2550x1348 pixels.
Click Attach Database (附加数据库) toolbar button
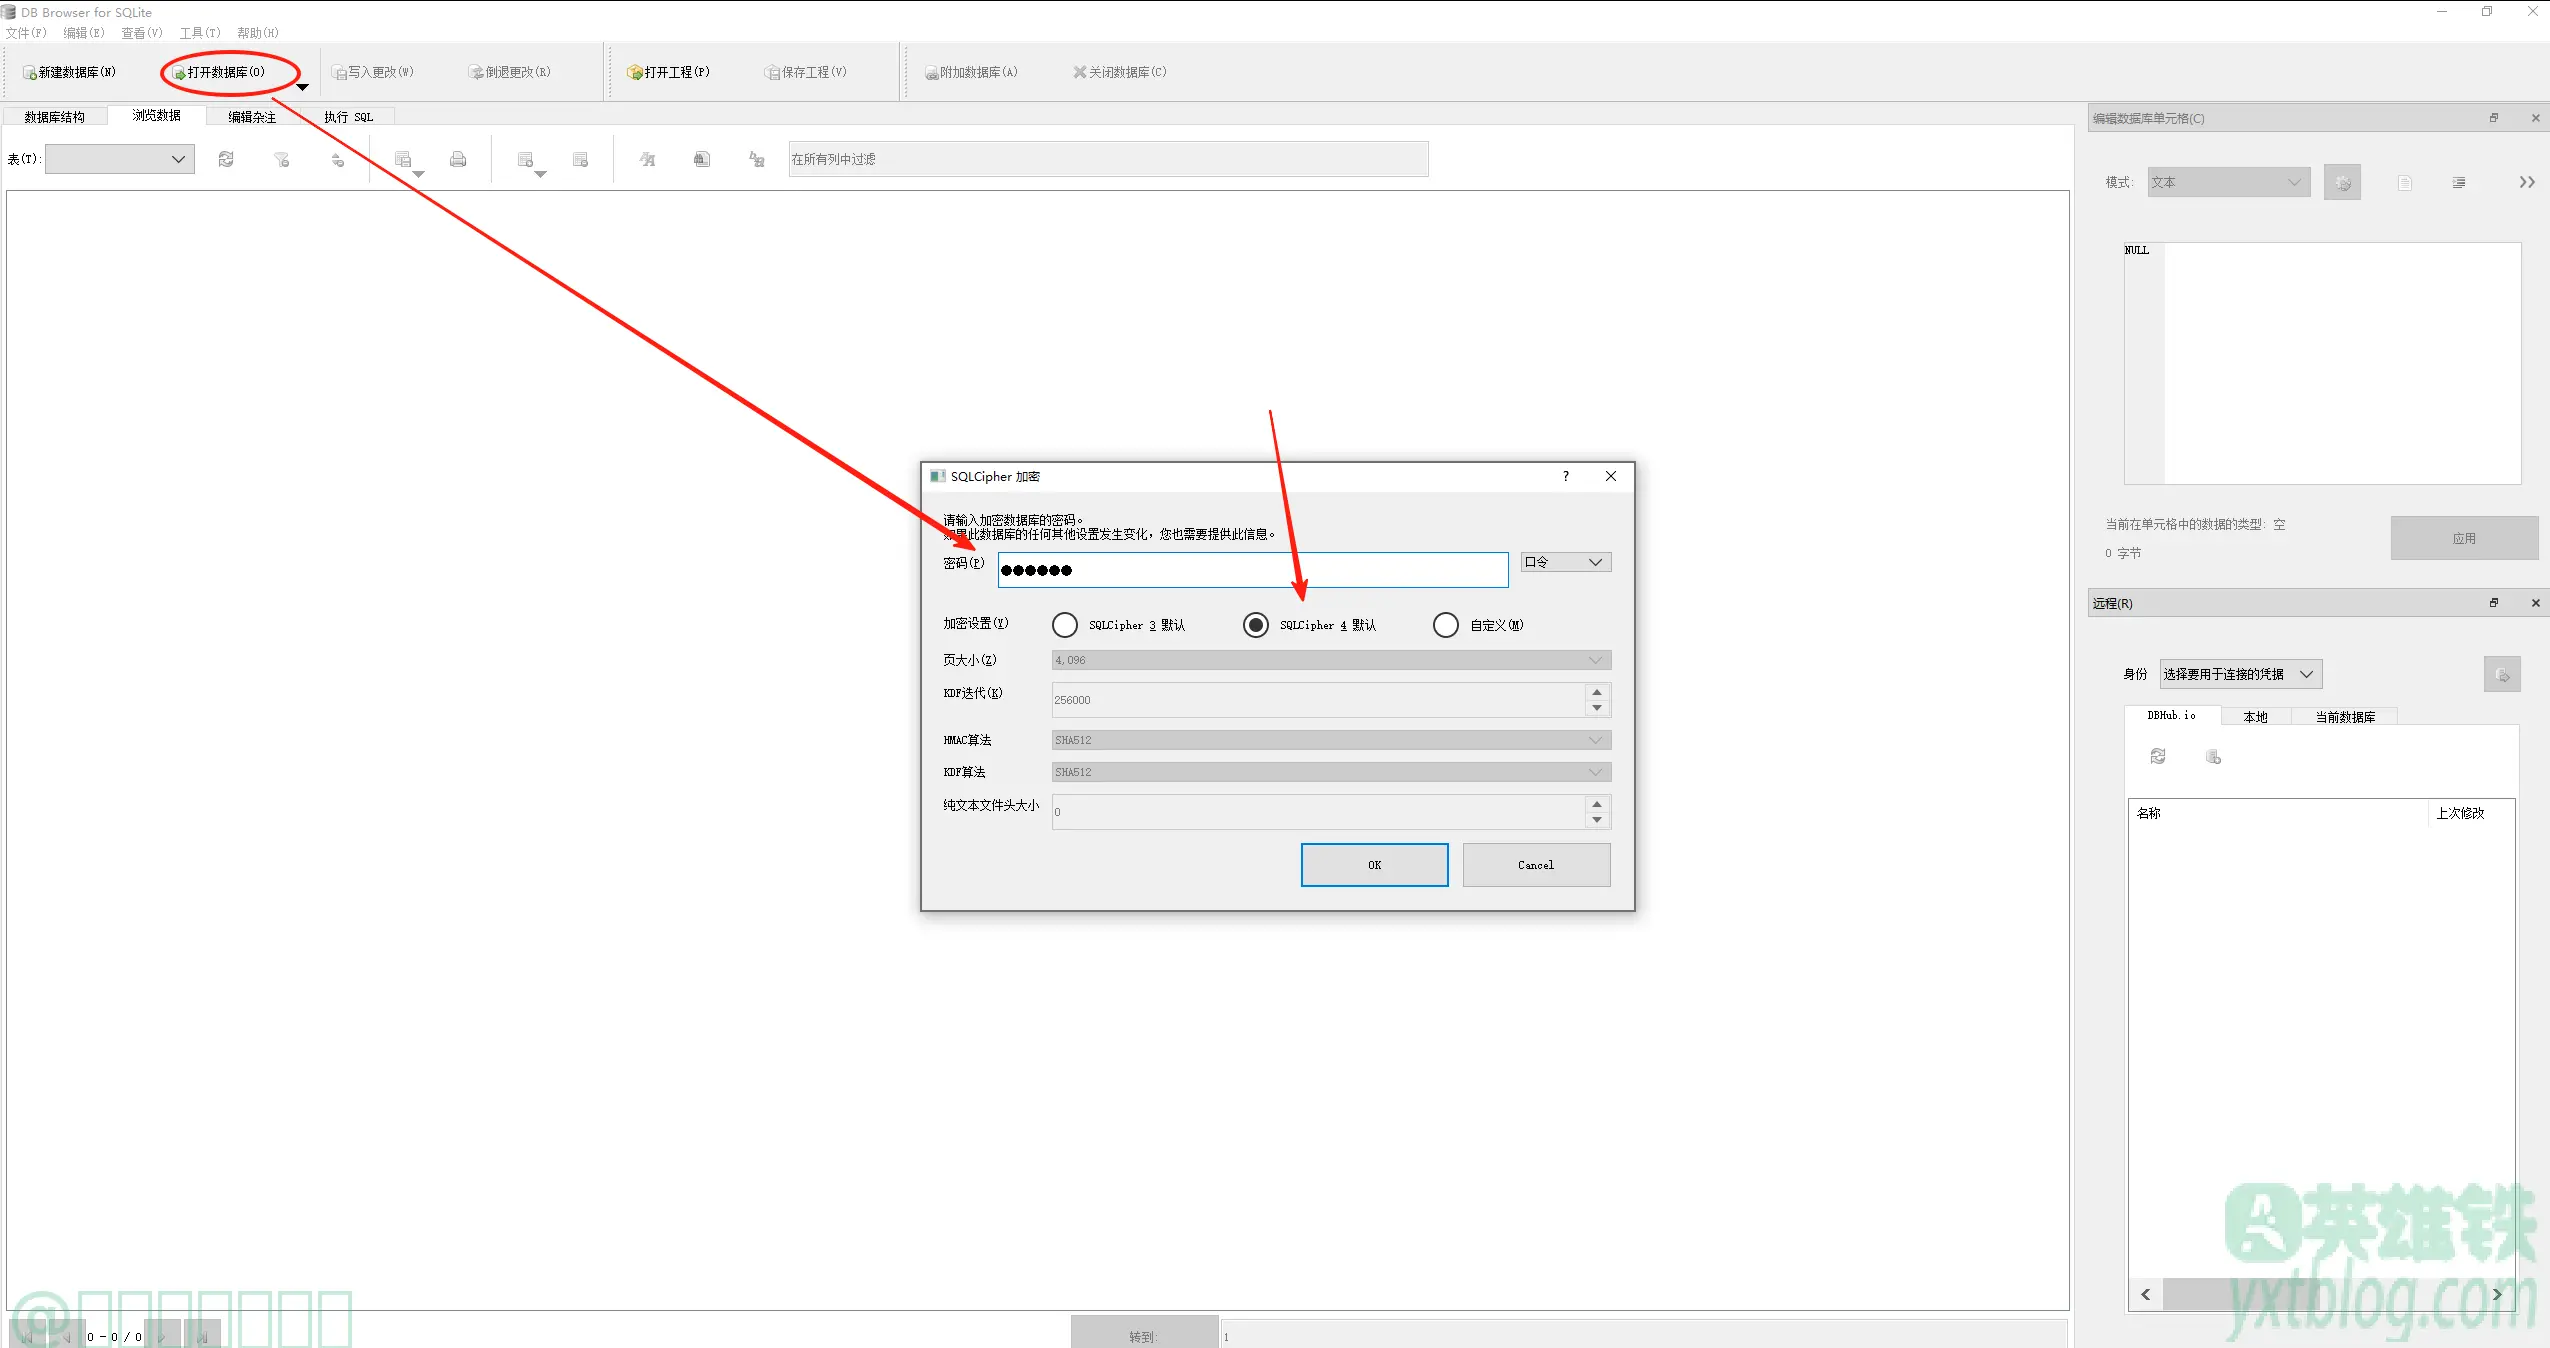971,72
